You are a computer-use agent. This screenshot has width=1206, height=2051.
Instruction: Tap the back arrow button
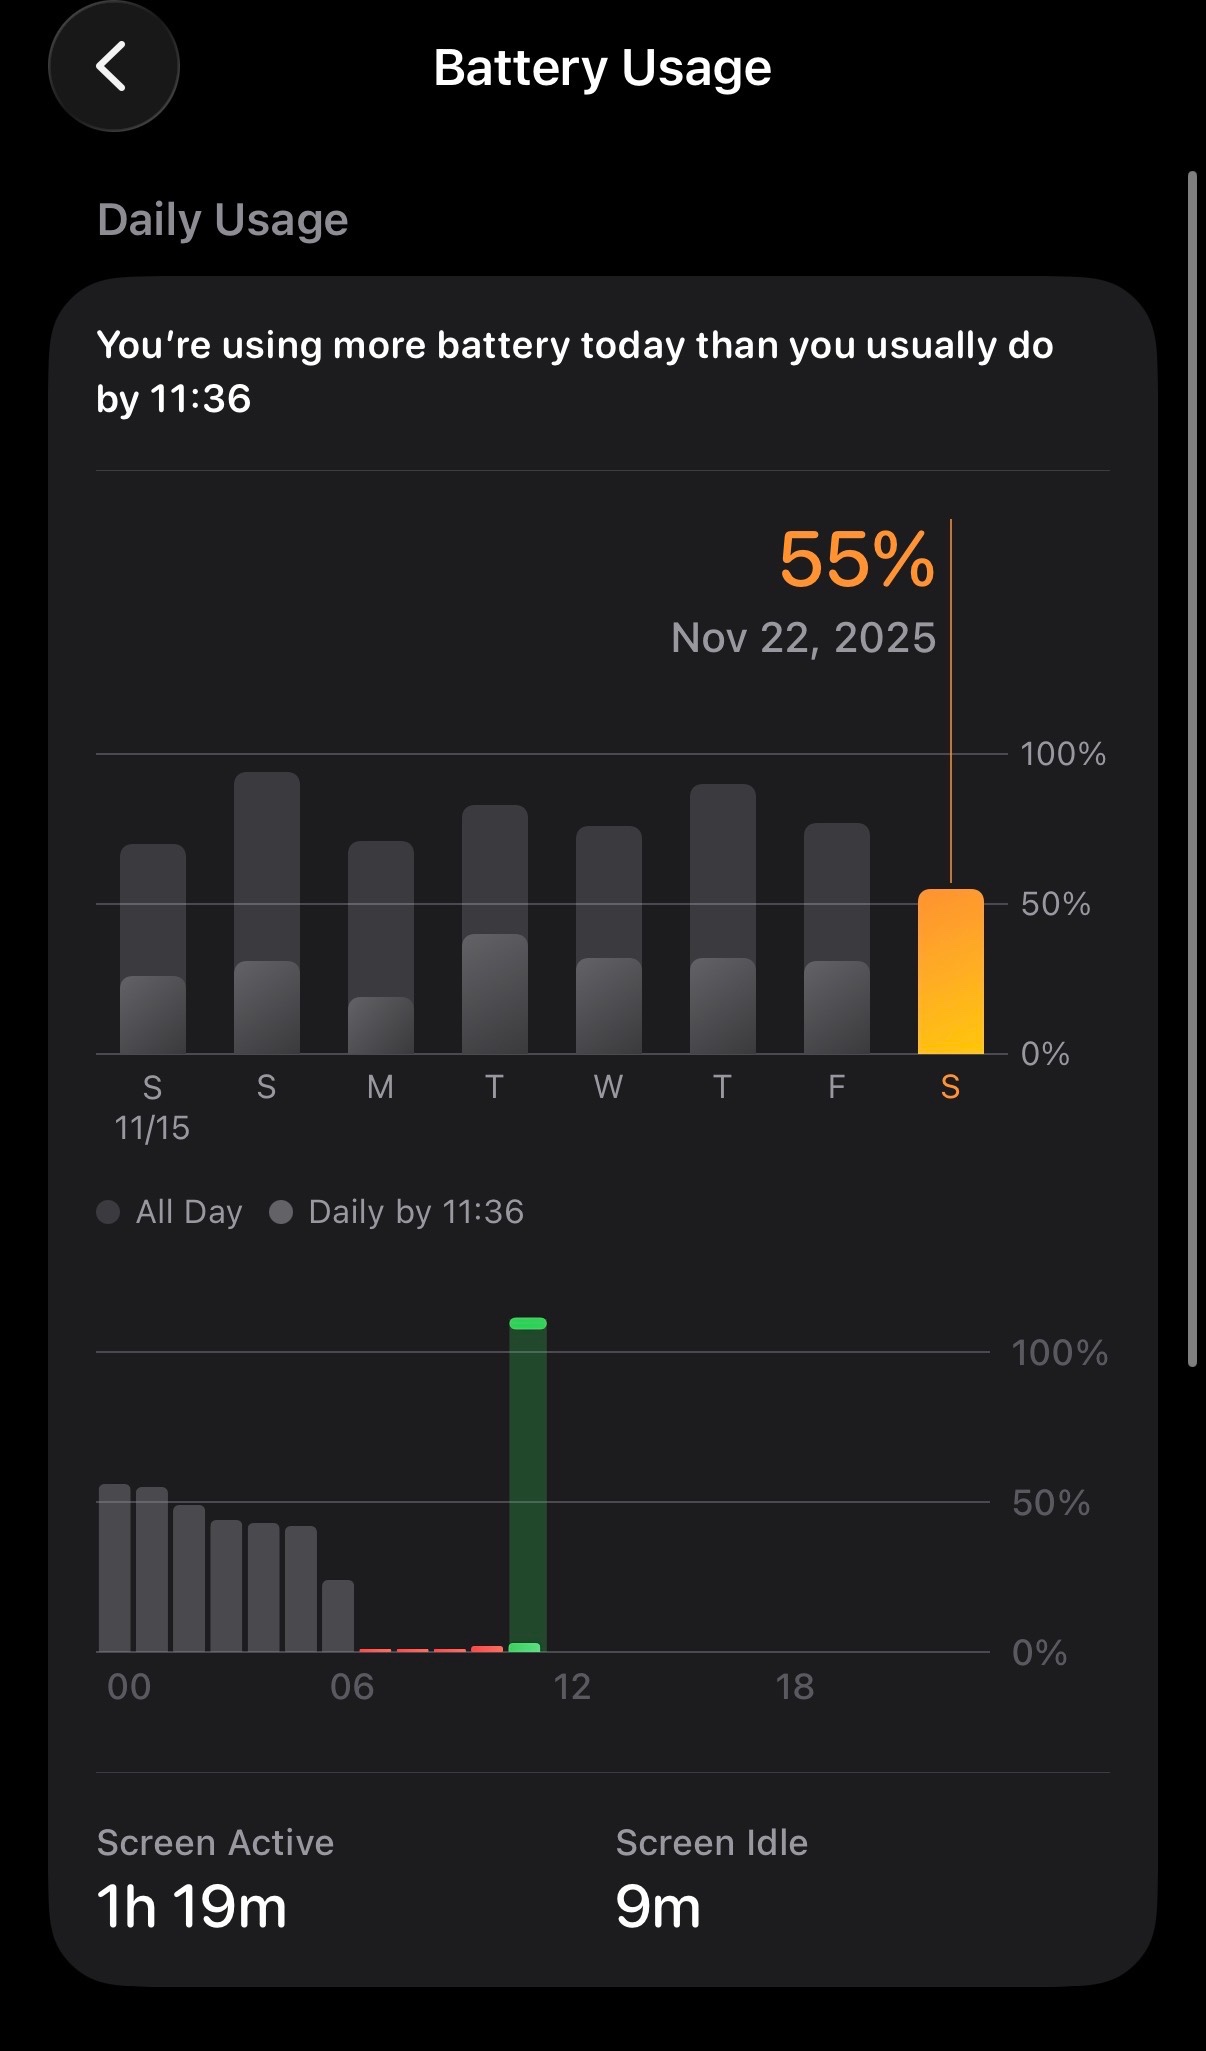[x=113, y=67]
